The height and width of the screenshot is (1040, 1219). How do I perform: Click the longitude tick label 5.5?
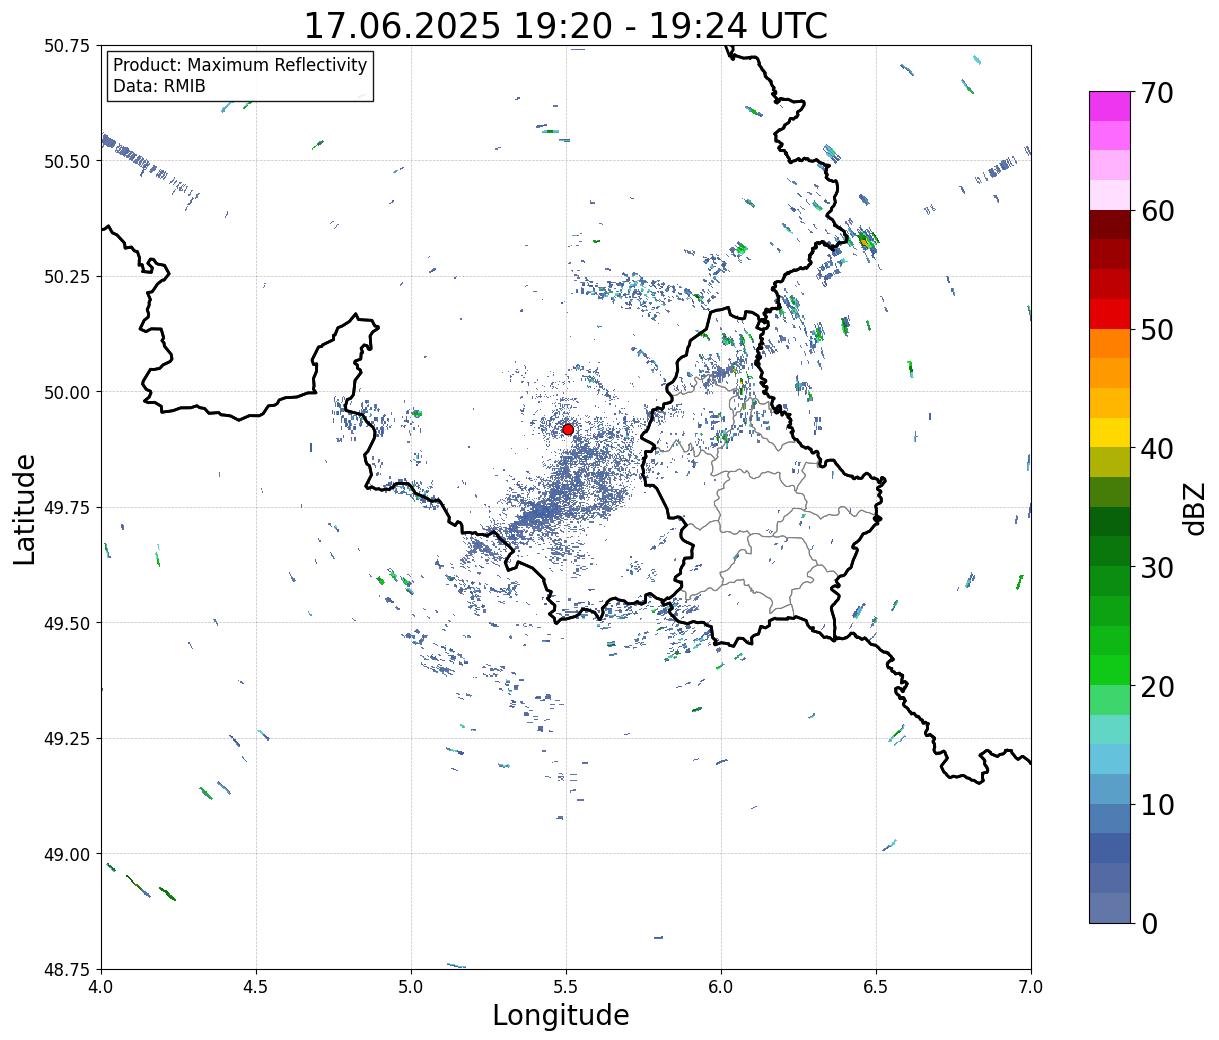566,986
